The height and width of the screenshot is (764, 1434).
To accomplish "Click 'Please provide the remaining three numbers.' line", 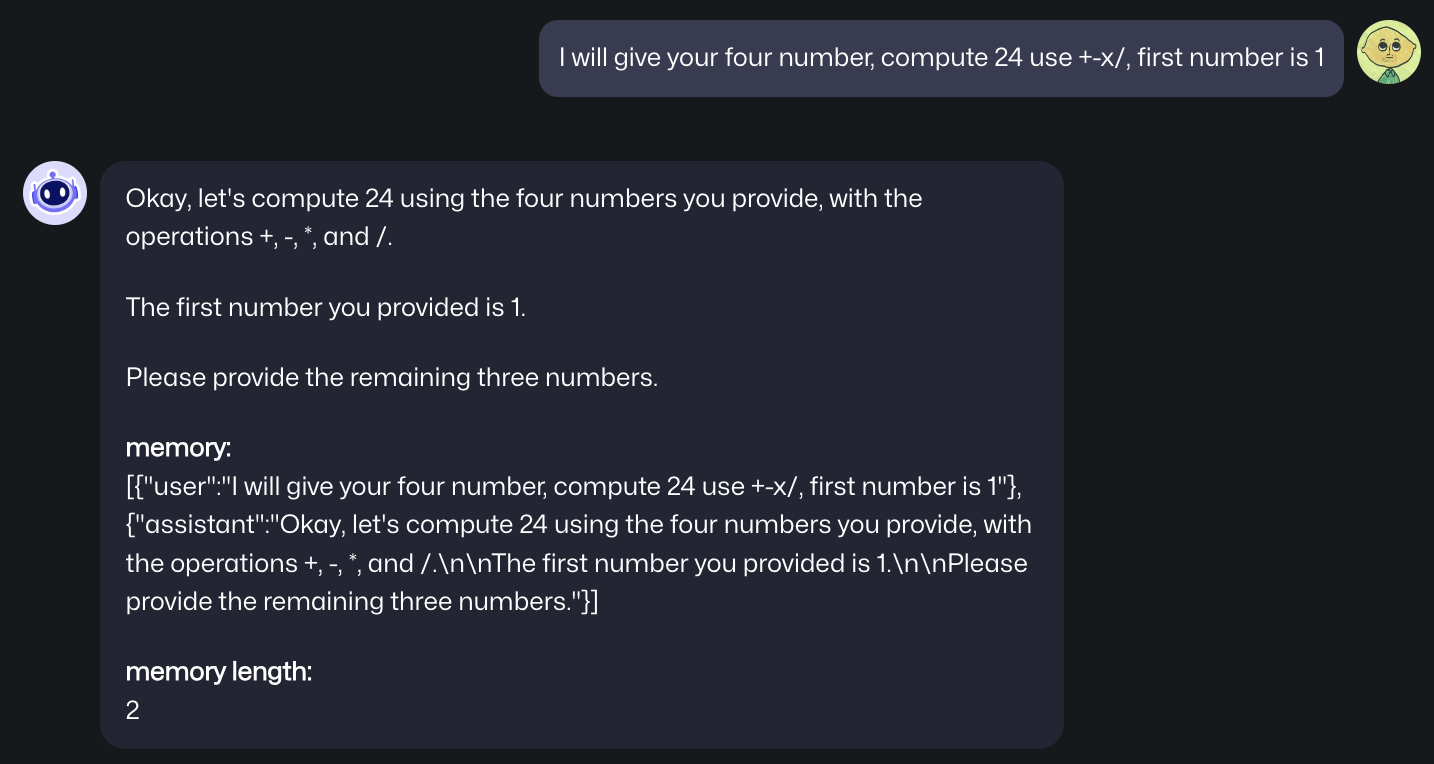I will (x=392, y=378).
